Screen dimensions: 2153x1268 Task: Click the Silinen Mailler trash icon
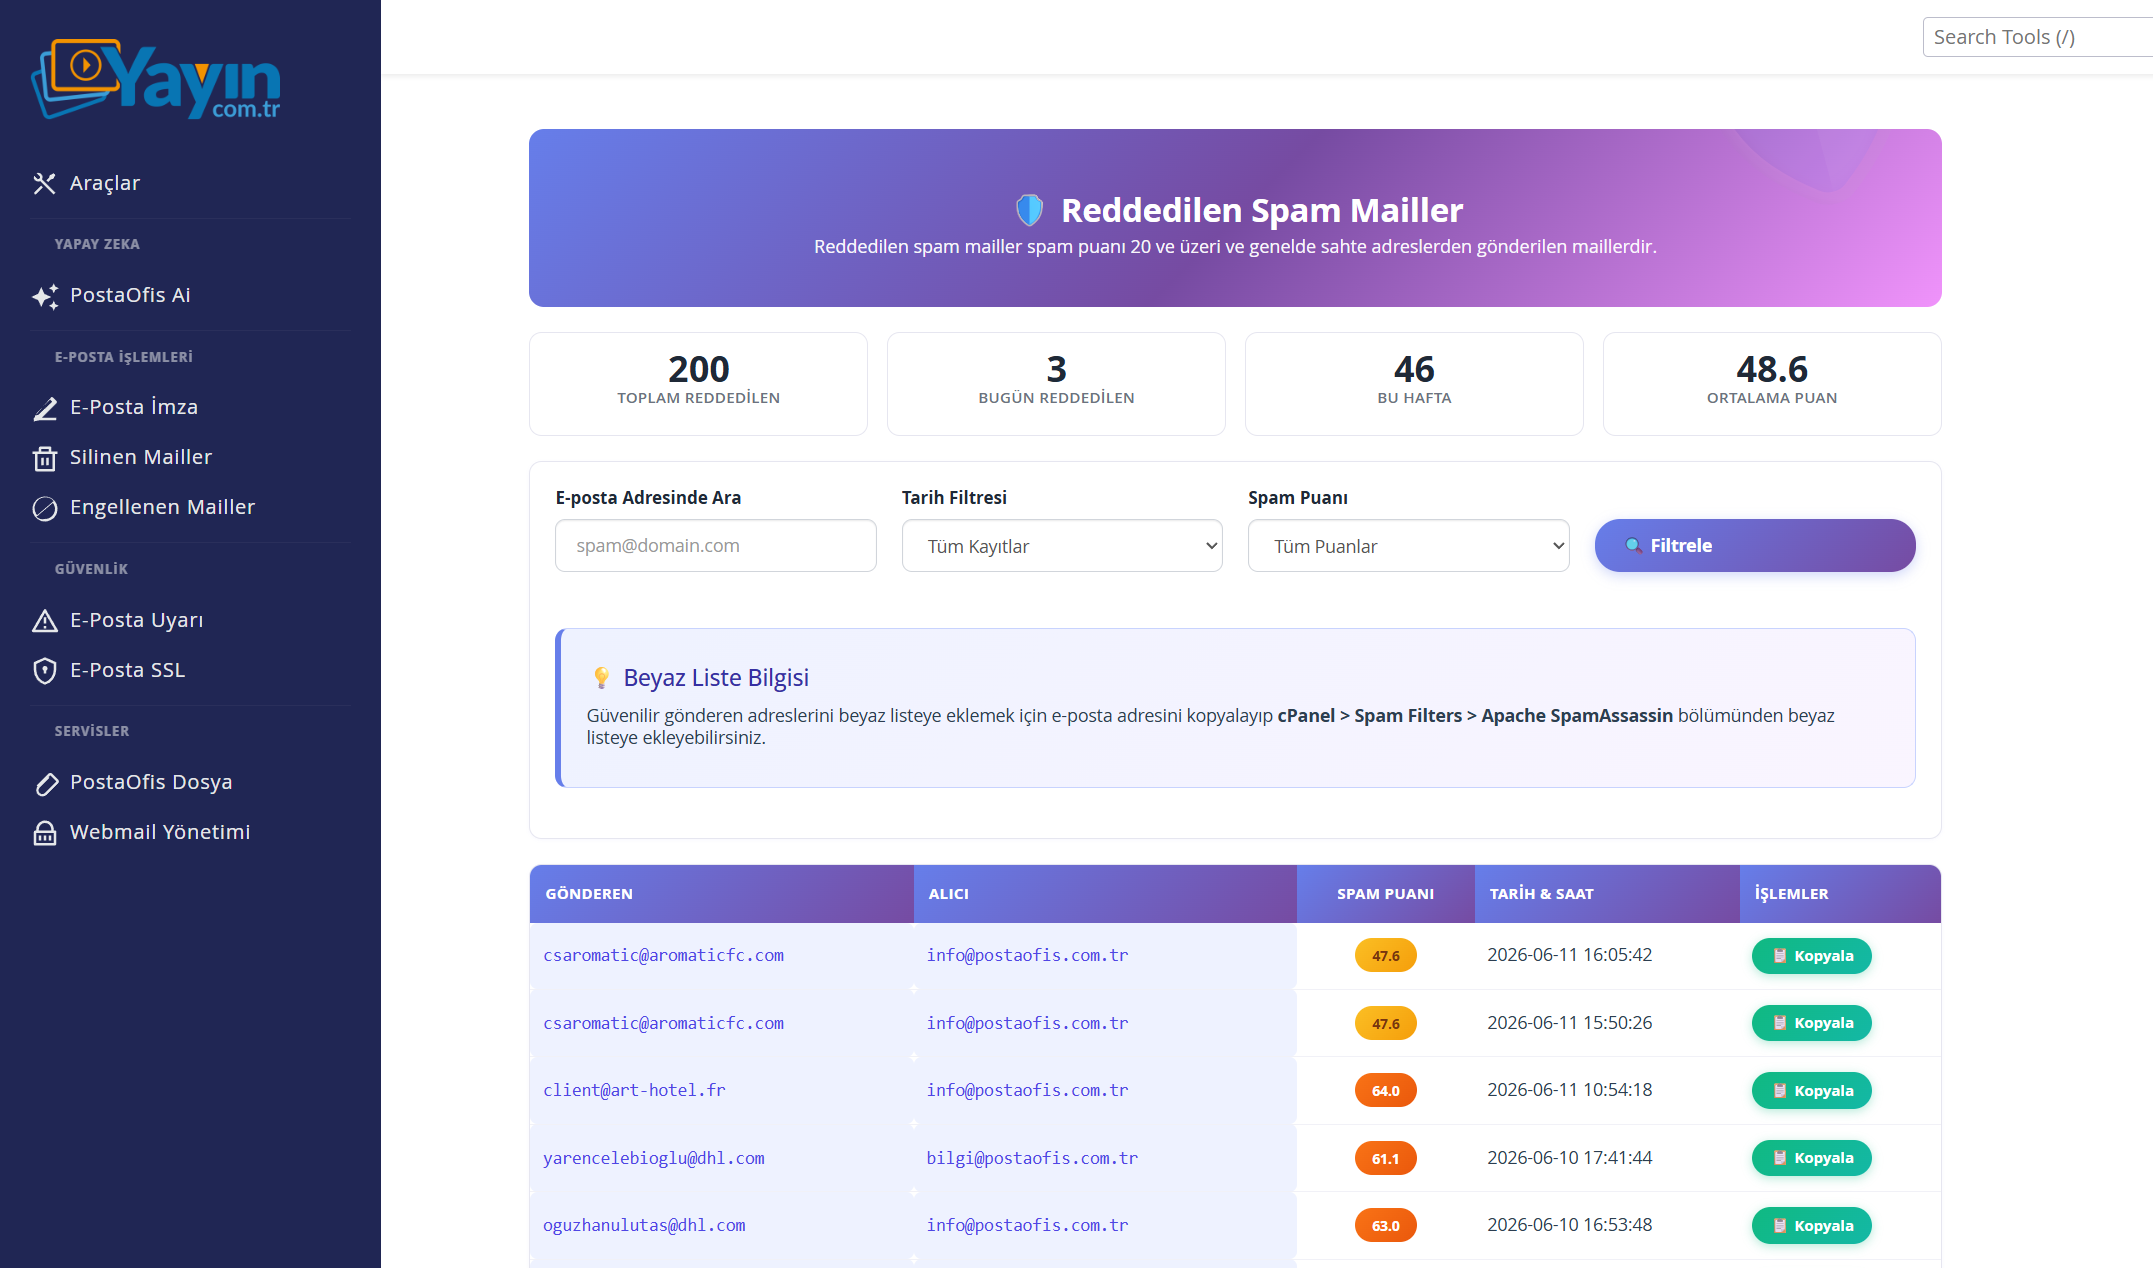[x=45, y=458]
